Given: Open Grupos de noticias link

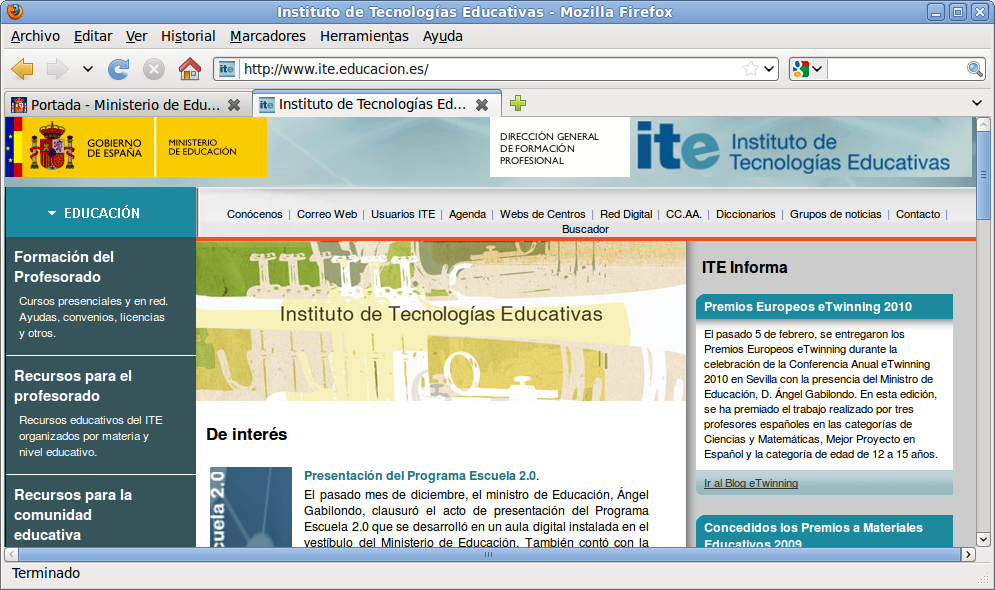Looking at the screenshot, I should [x=835, y=214].
